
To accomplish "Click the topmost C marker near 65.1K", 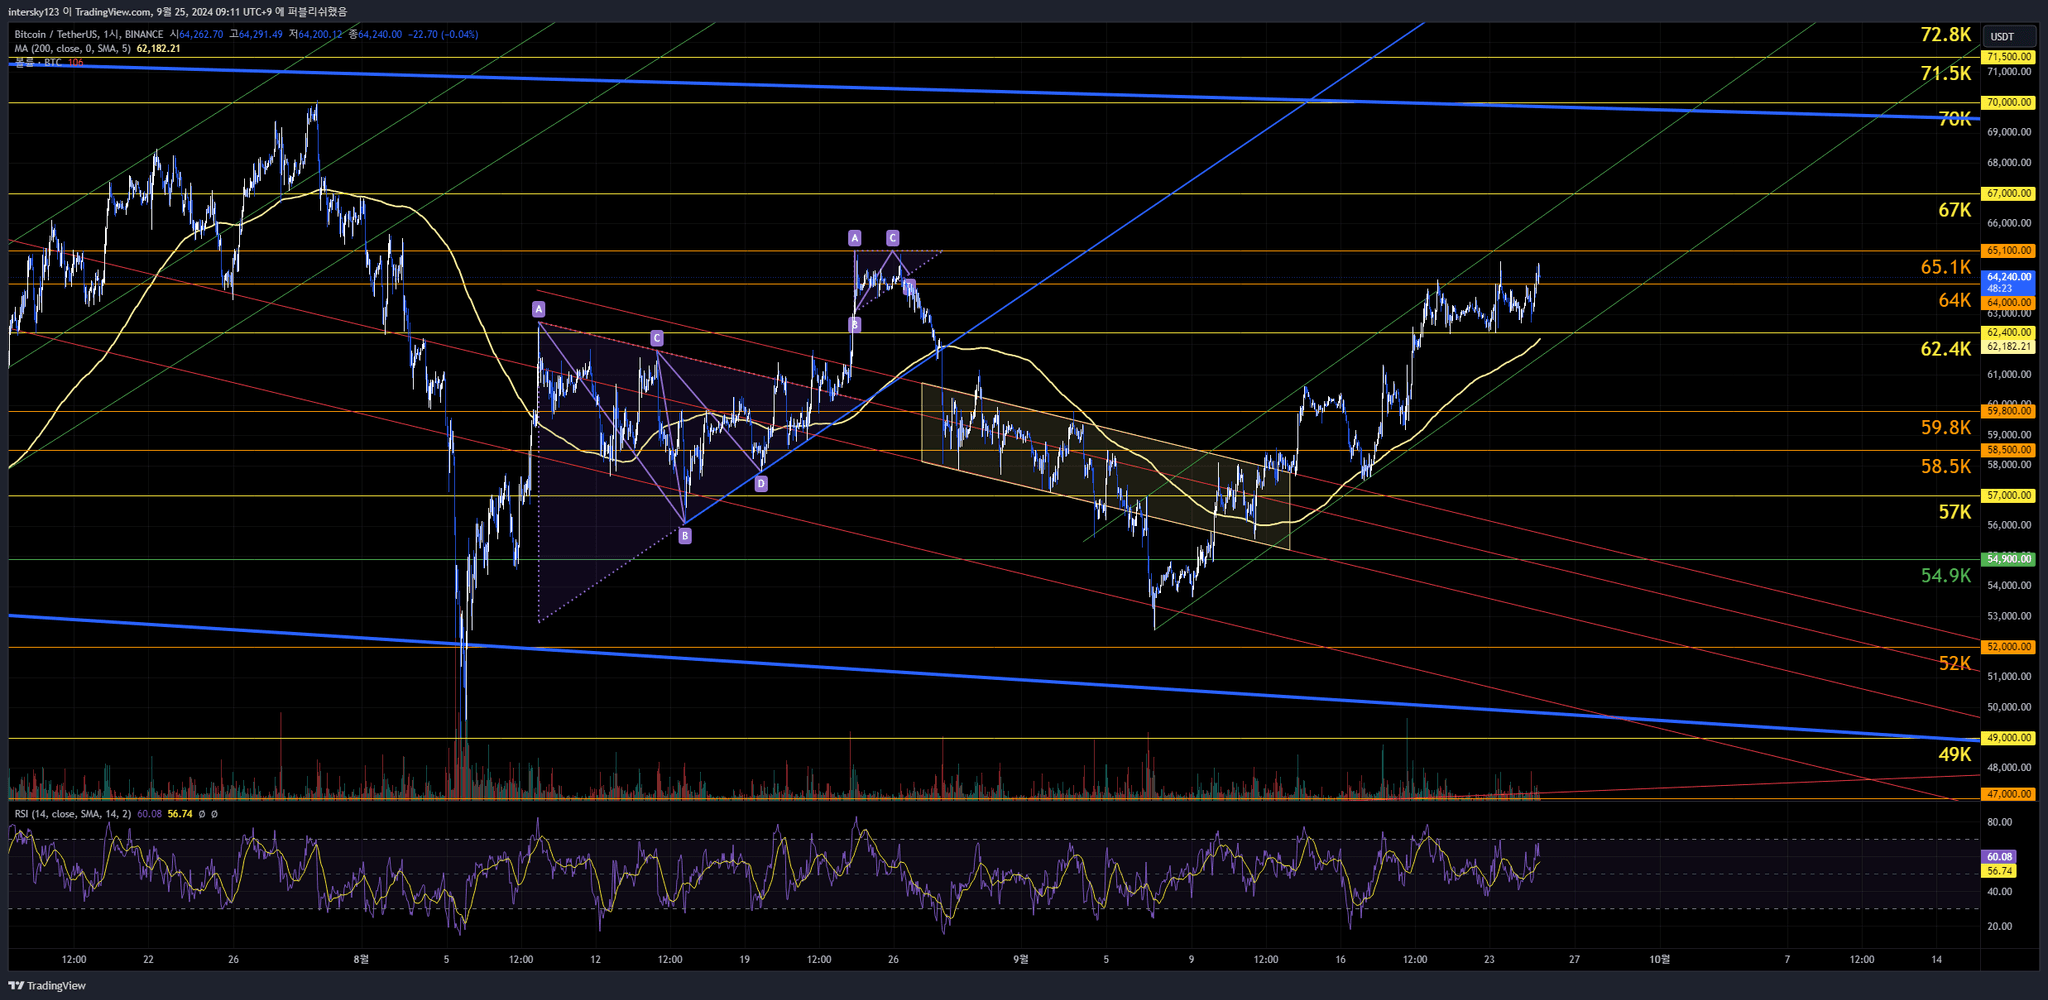I will [892, 238].
